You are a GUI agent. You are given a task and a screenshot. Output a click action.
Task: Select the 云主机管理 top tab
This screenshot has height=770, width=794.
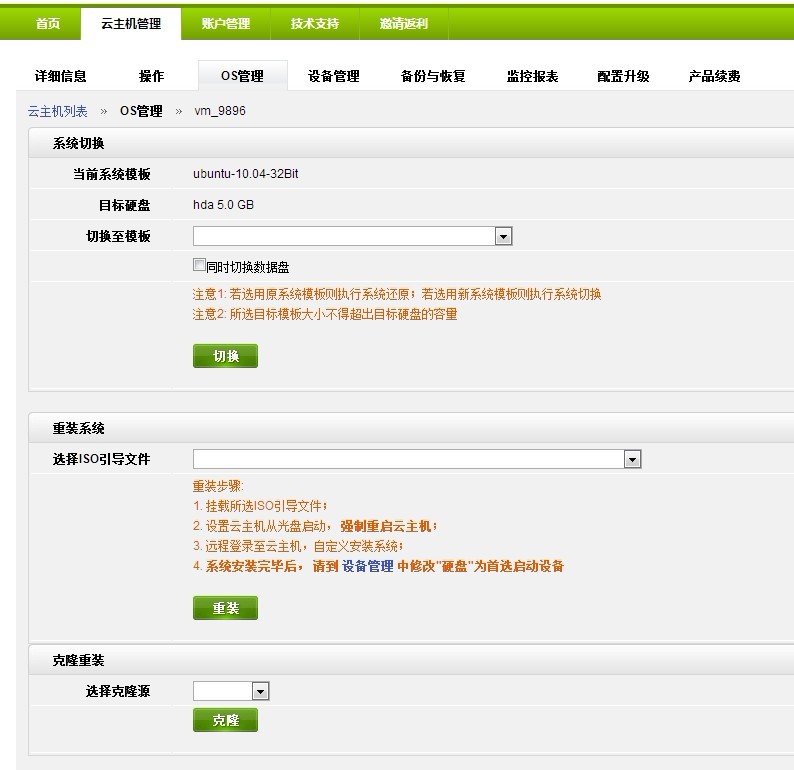(131, 23)
